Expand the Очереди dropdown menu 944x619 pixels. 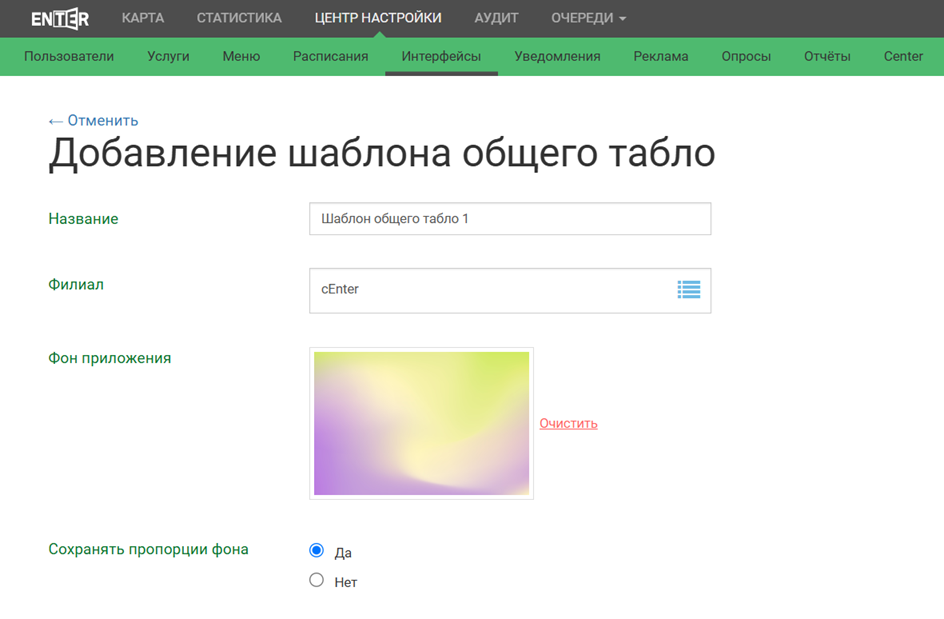588,18
